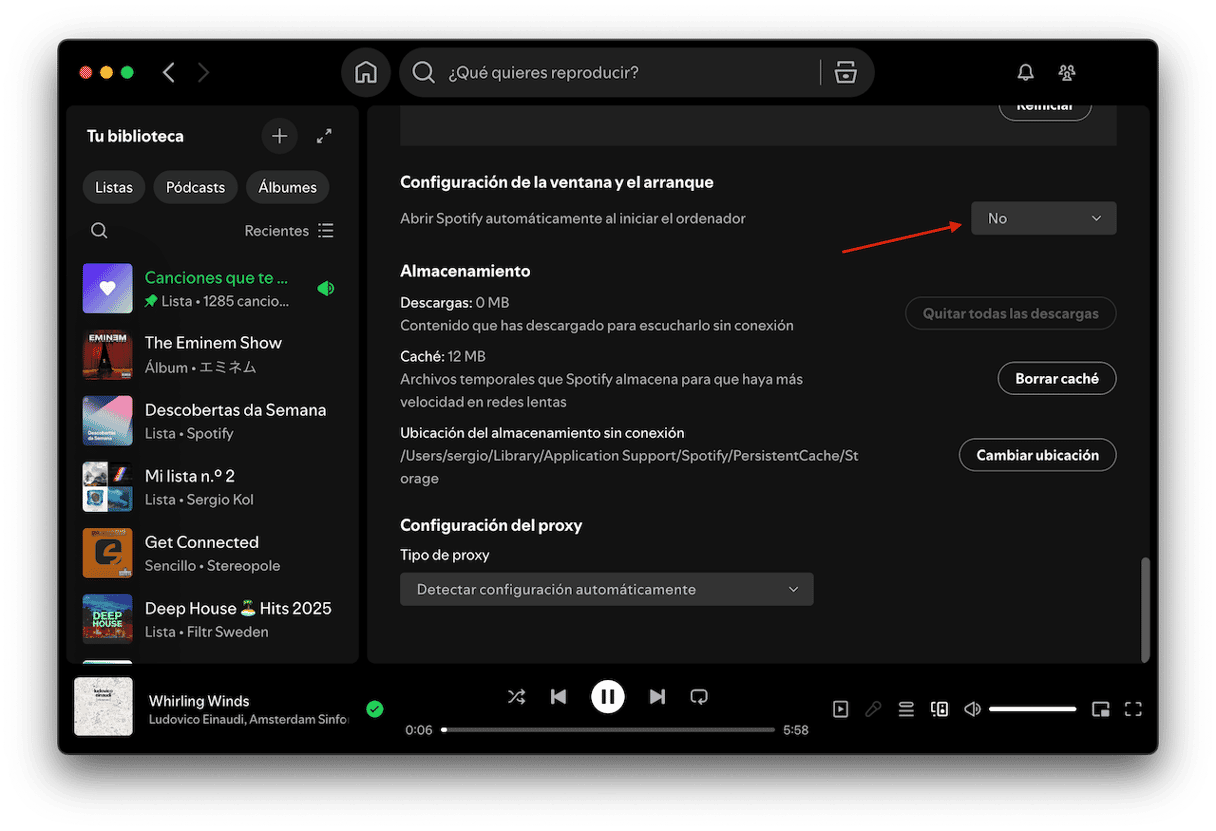
Task: Open connect to a device
Action: [x=940, y=709]
